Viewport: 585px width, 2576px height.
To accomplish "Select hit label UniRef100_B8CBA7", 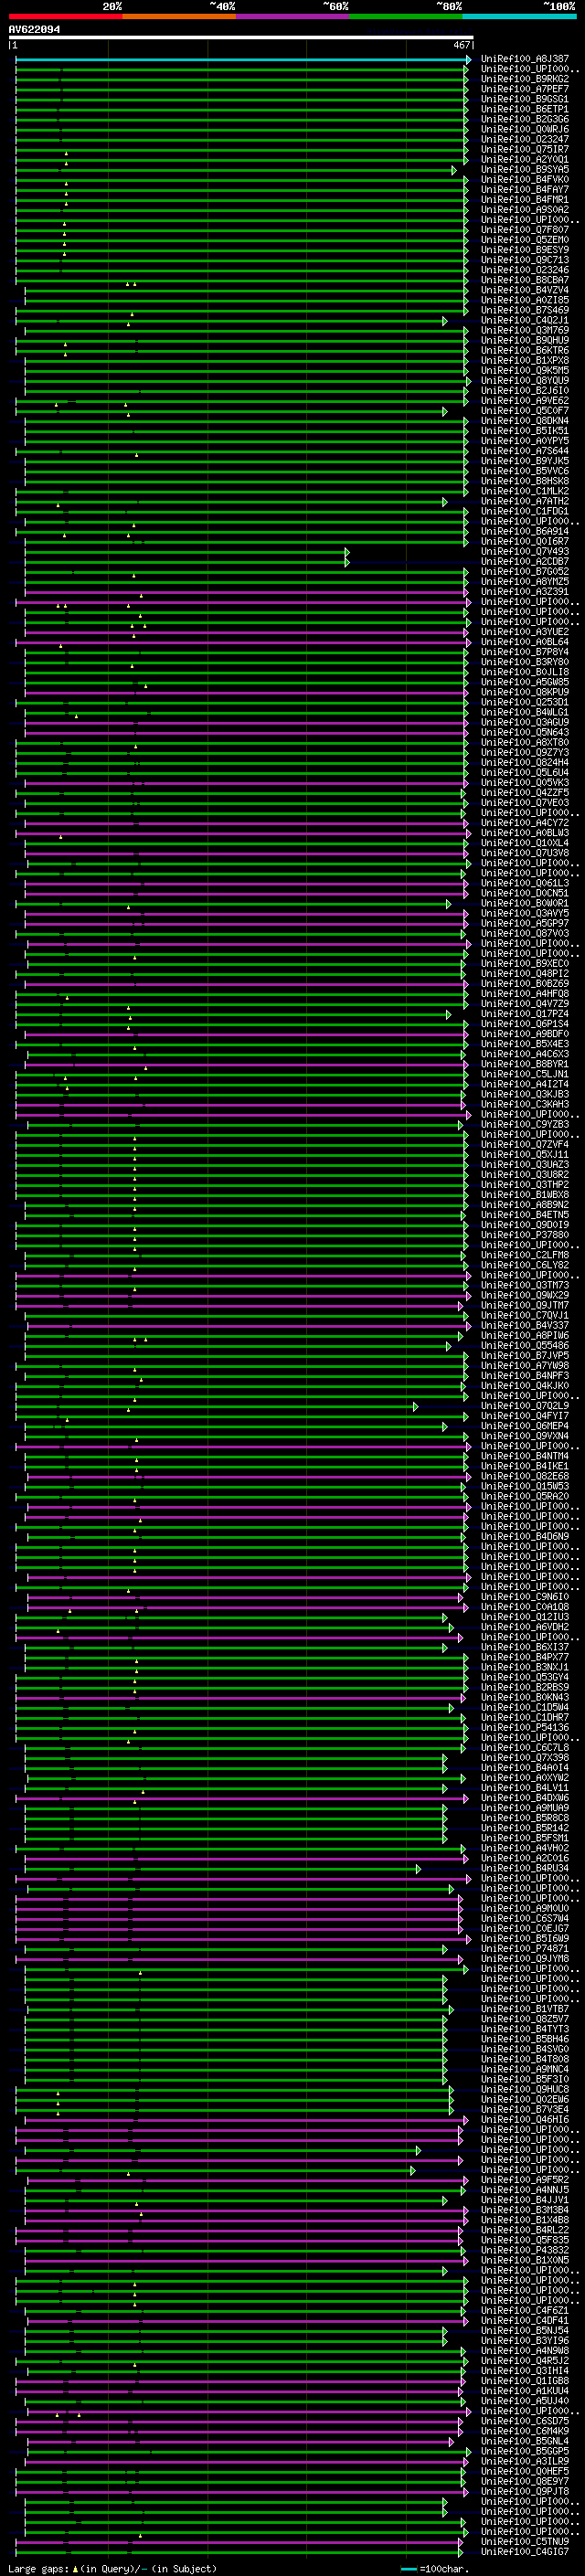I will point(525,280).
